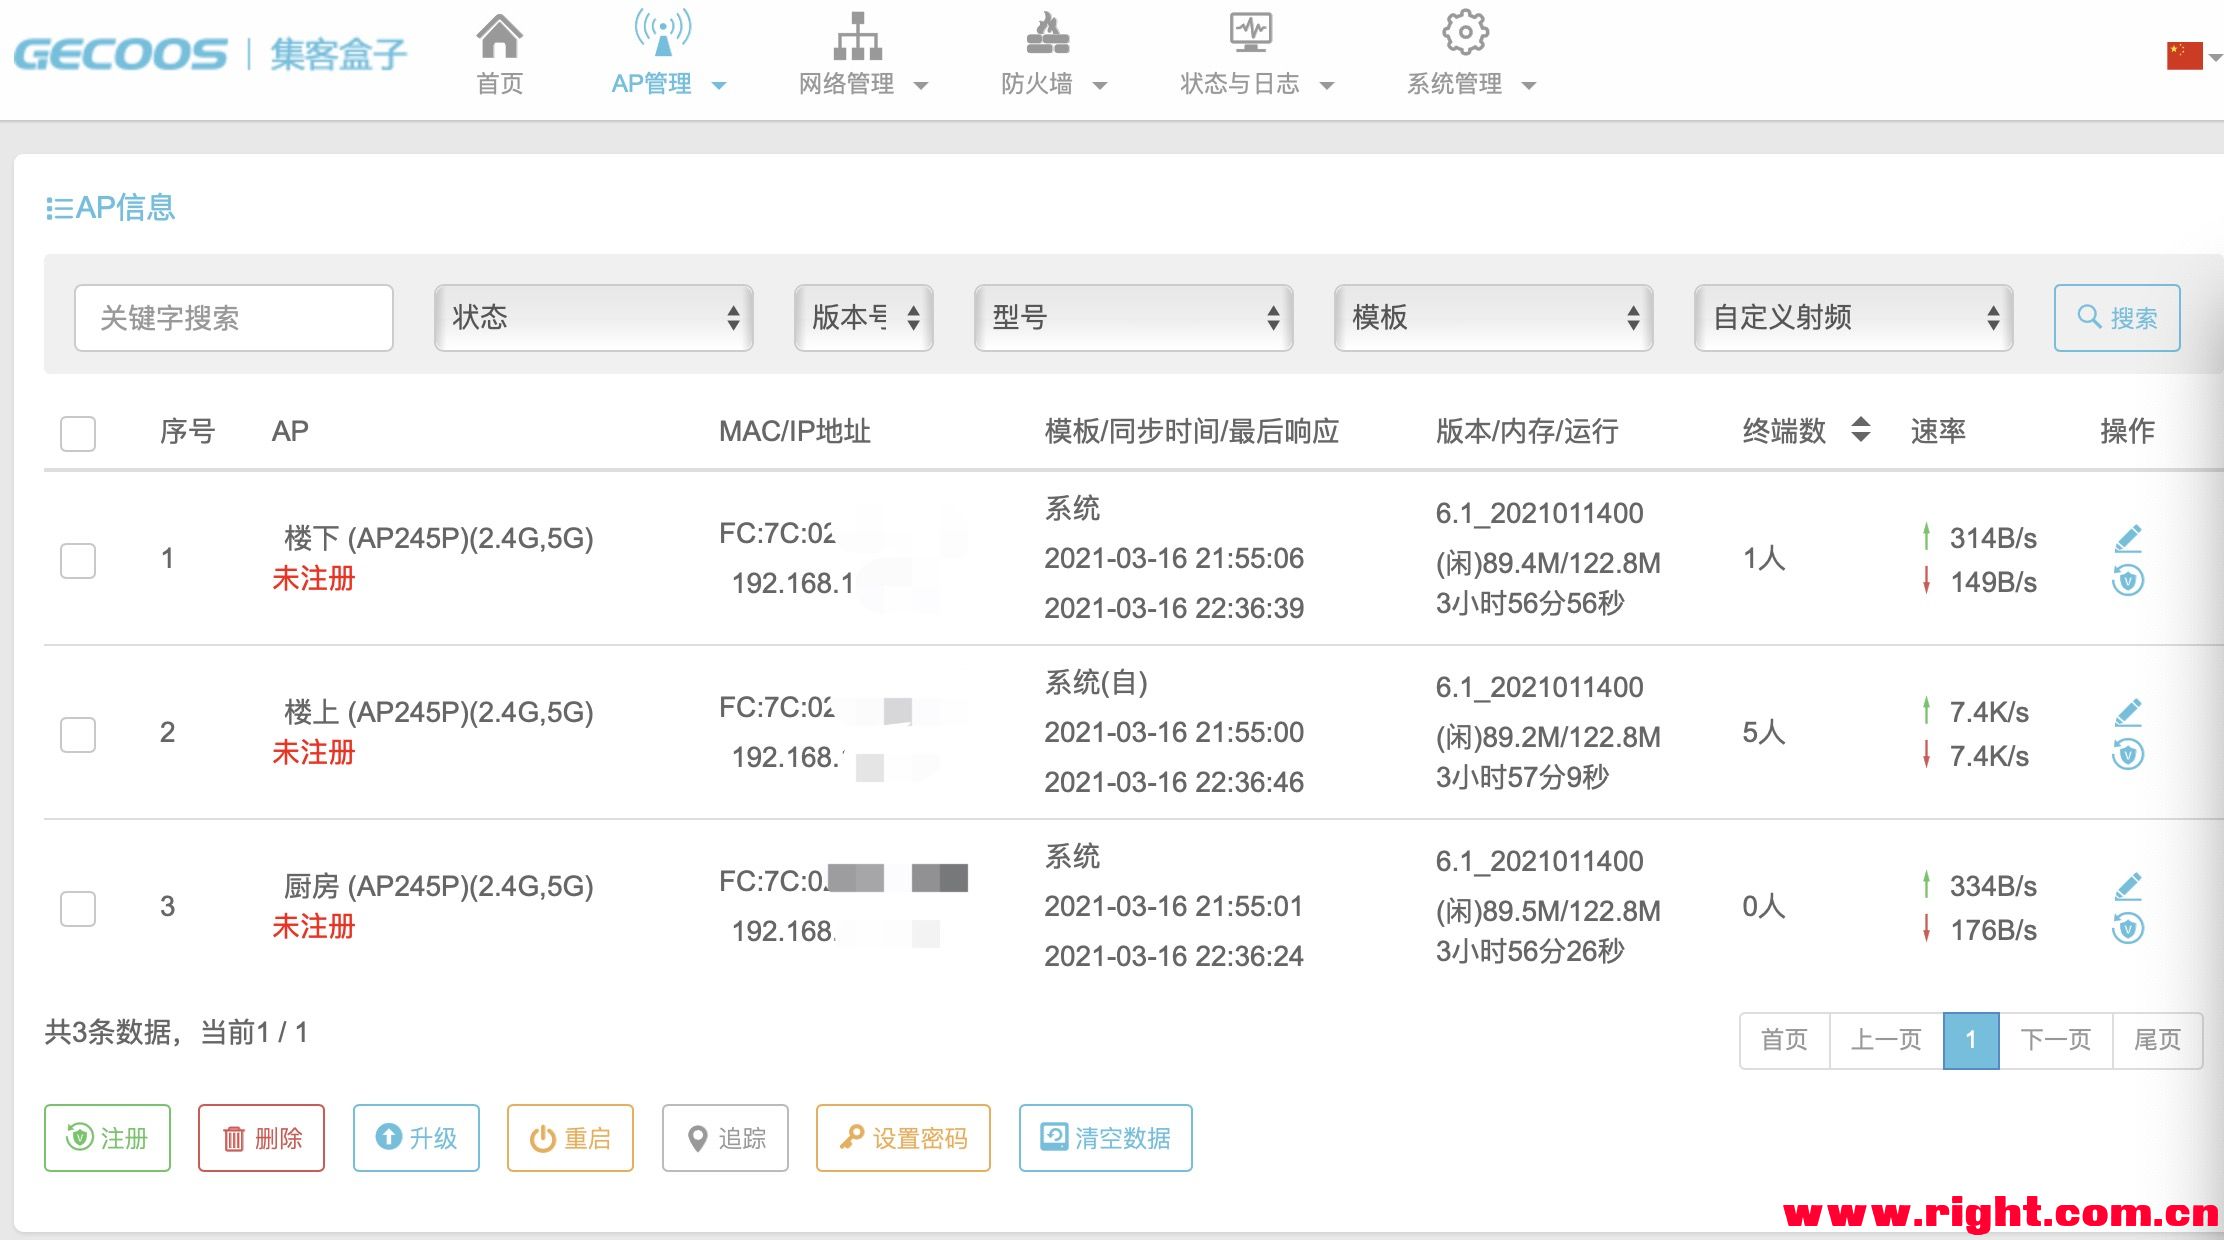2224x1240 pixels.
Task: Click register shield icon for 楼上 AP
Action: point(2128,754)
